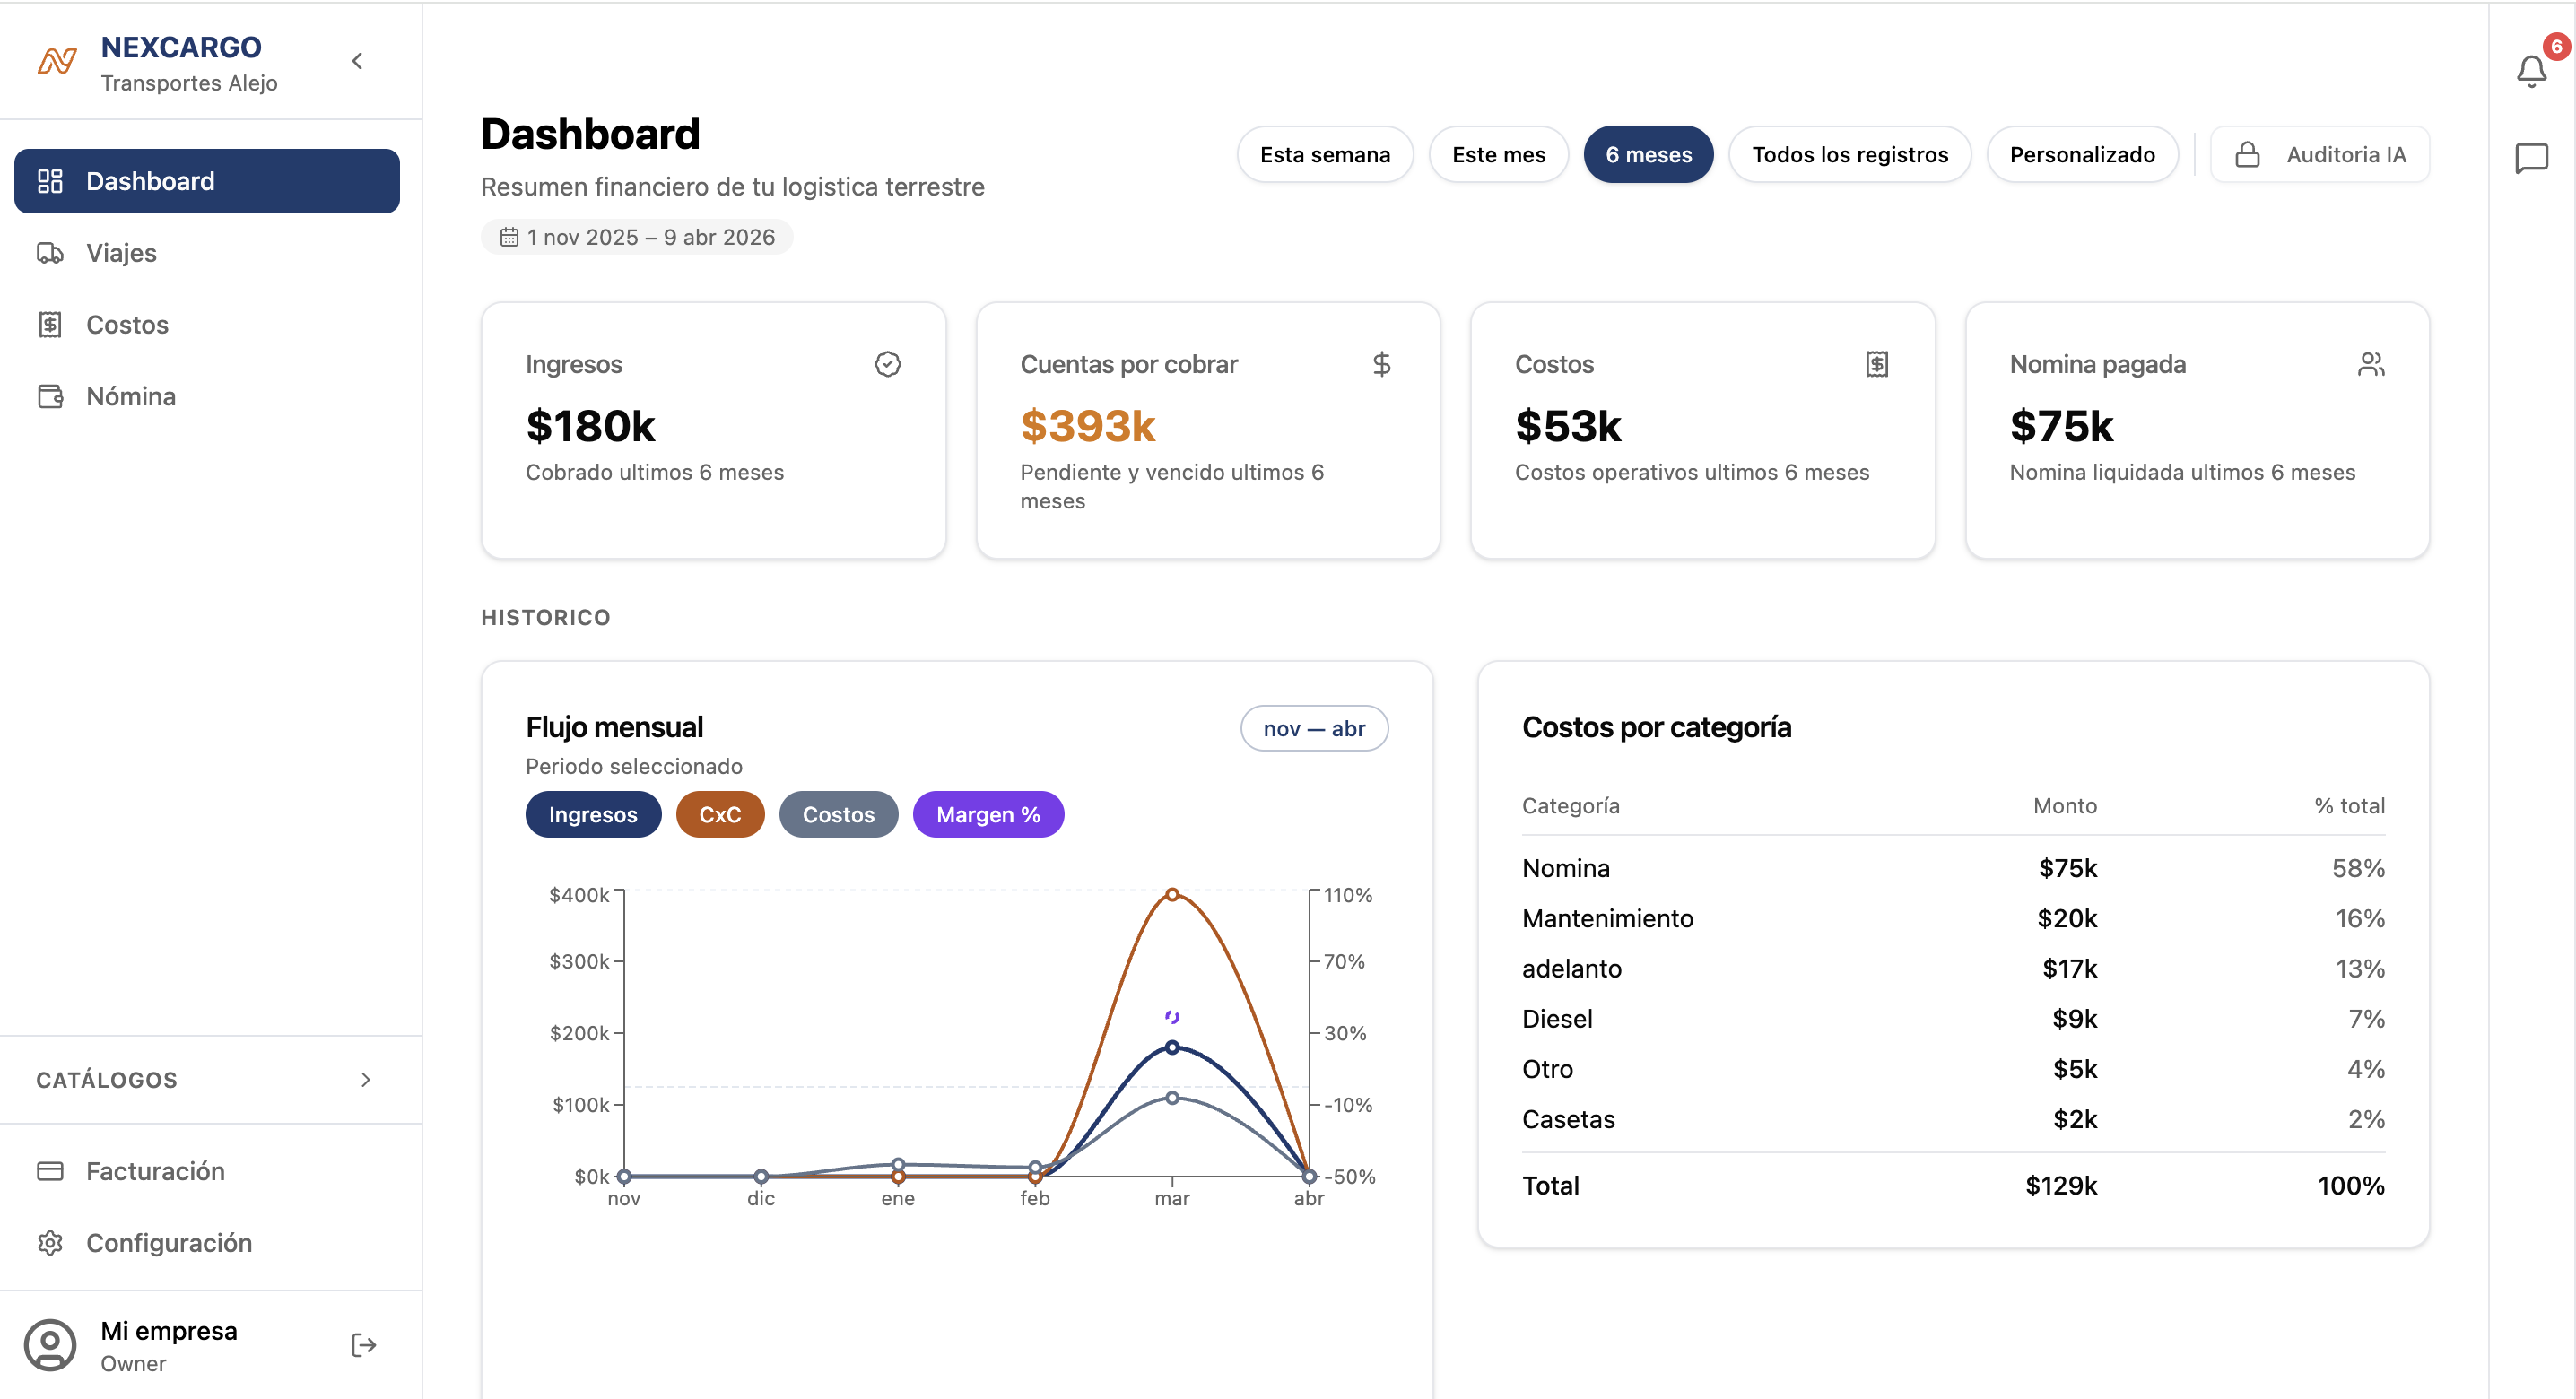Toggle the Margen % chart series

(x=987, y=814)
